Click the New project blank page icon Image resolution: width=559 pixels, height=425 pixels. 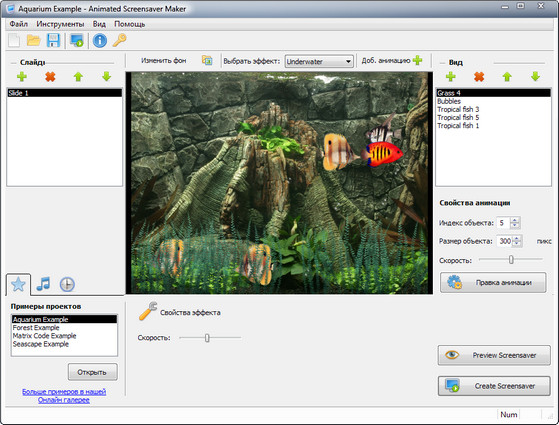point(14,40)
